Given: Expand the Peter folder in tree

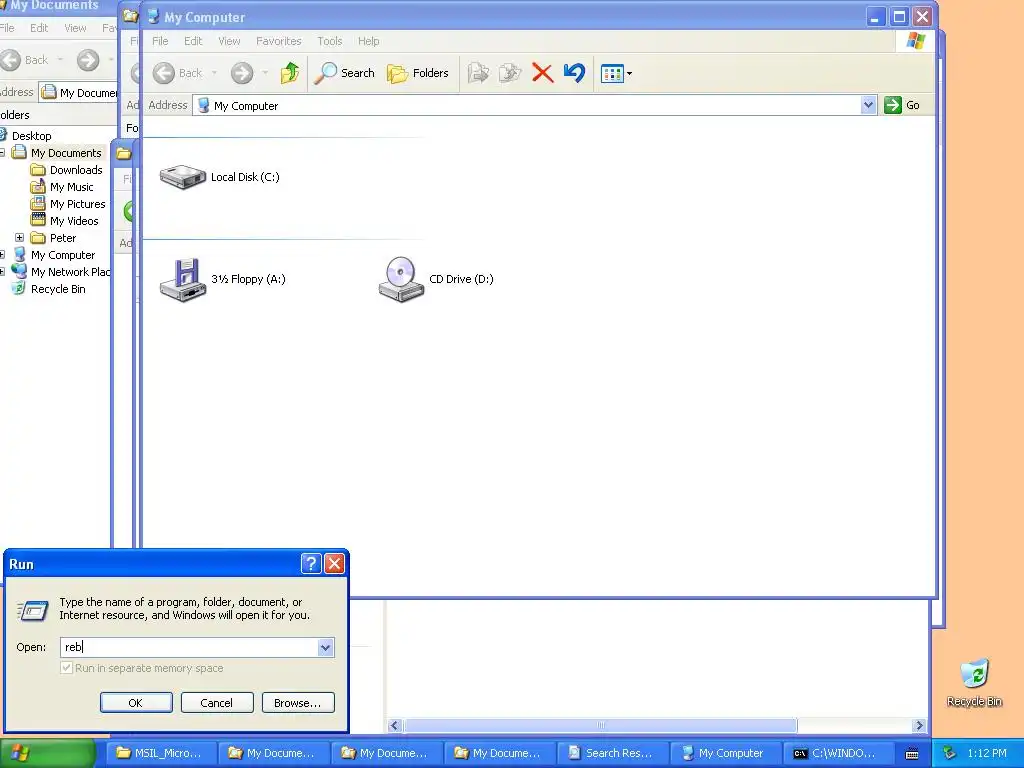Looking at the screenshot, I should (20, 238).
